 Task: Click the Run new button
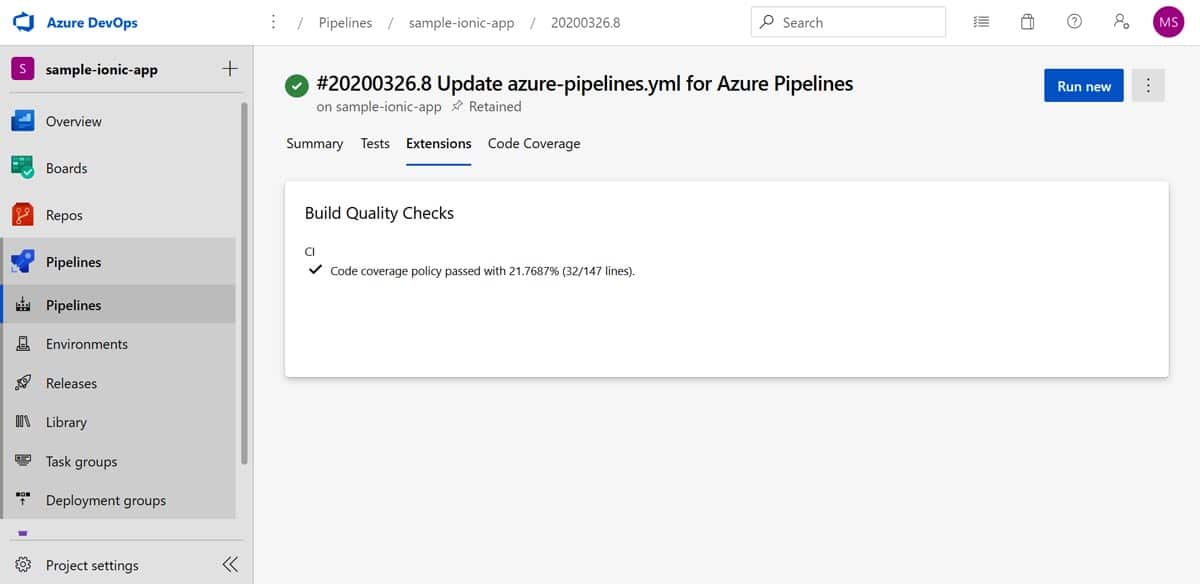pyautogui.click(x=1084, y=86)
